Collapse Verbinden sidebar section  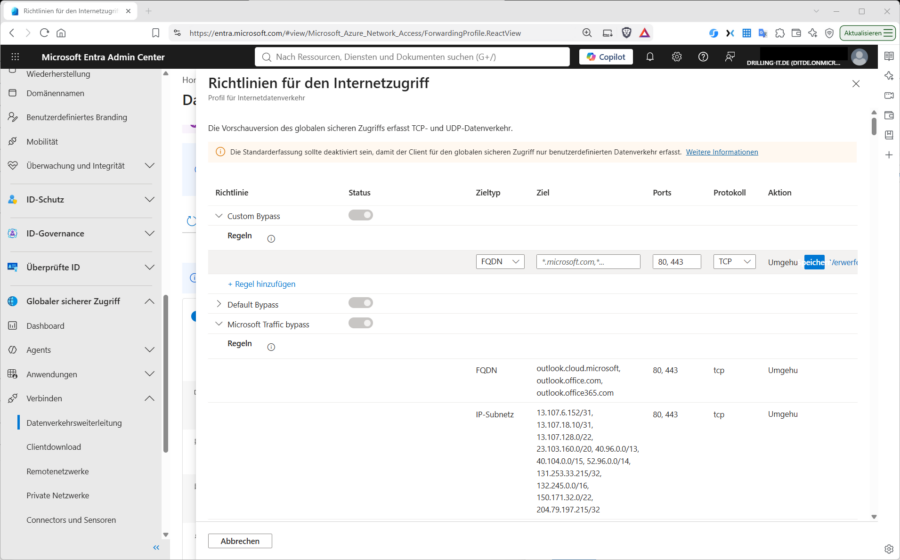pos(149,398)
